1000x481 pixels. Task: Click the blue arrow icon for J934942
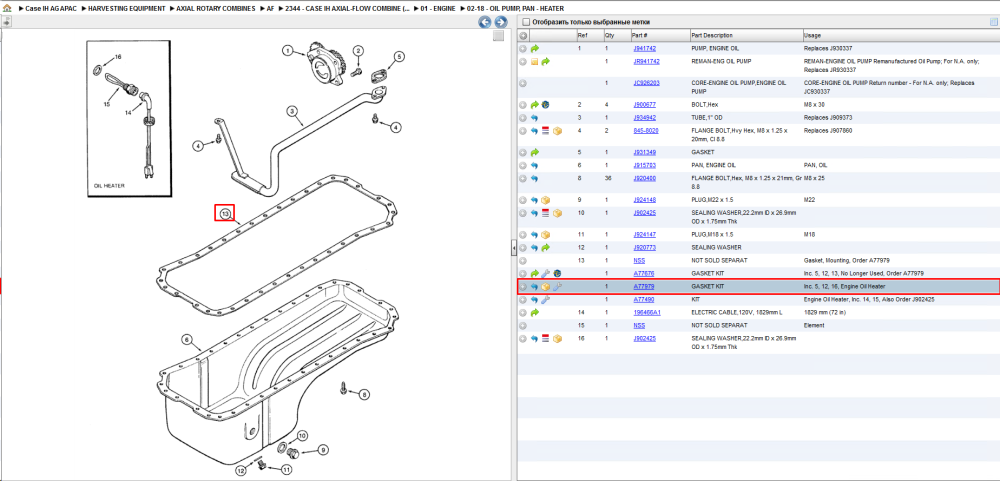[534, 118]
